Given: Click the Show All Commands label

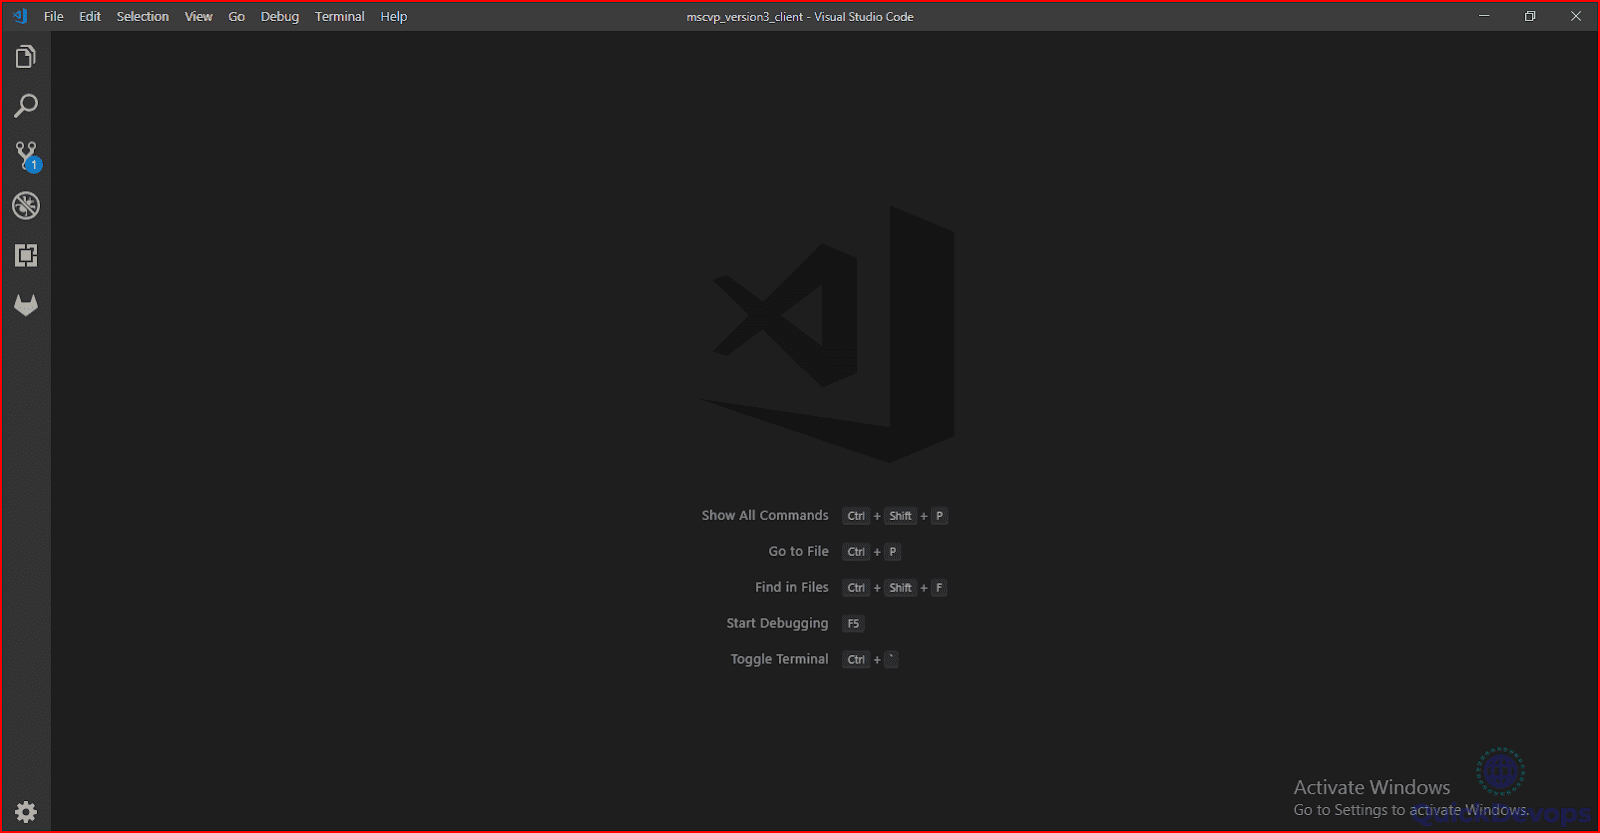Looking at the screenshot, I should (x=765, y=515).
